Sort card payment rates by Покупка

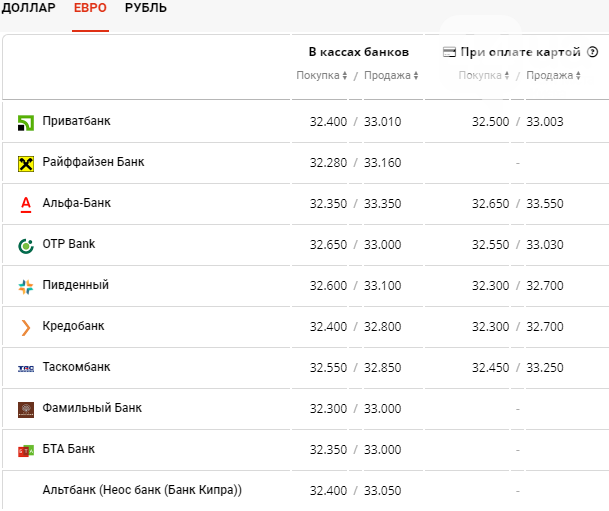(484, 75)
